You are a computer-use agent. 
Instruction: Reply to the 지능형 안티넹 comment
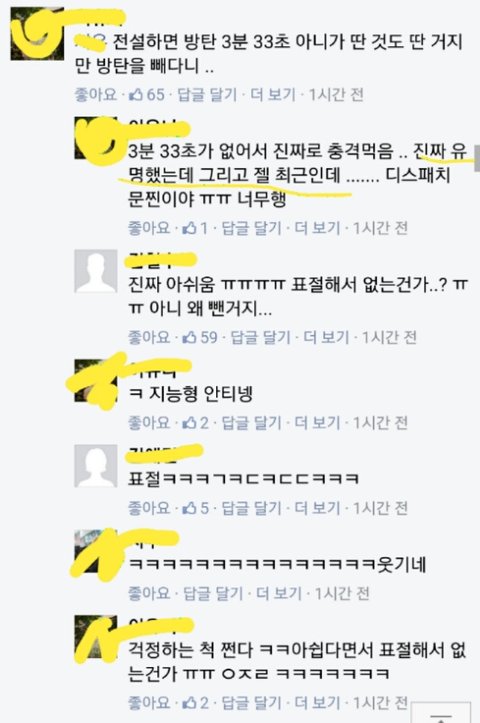coord(251,422)
